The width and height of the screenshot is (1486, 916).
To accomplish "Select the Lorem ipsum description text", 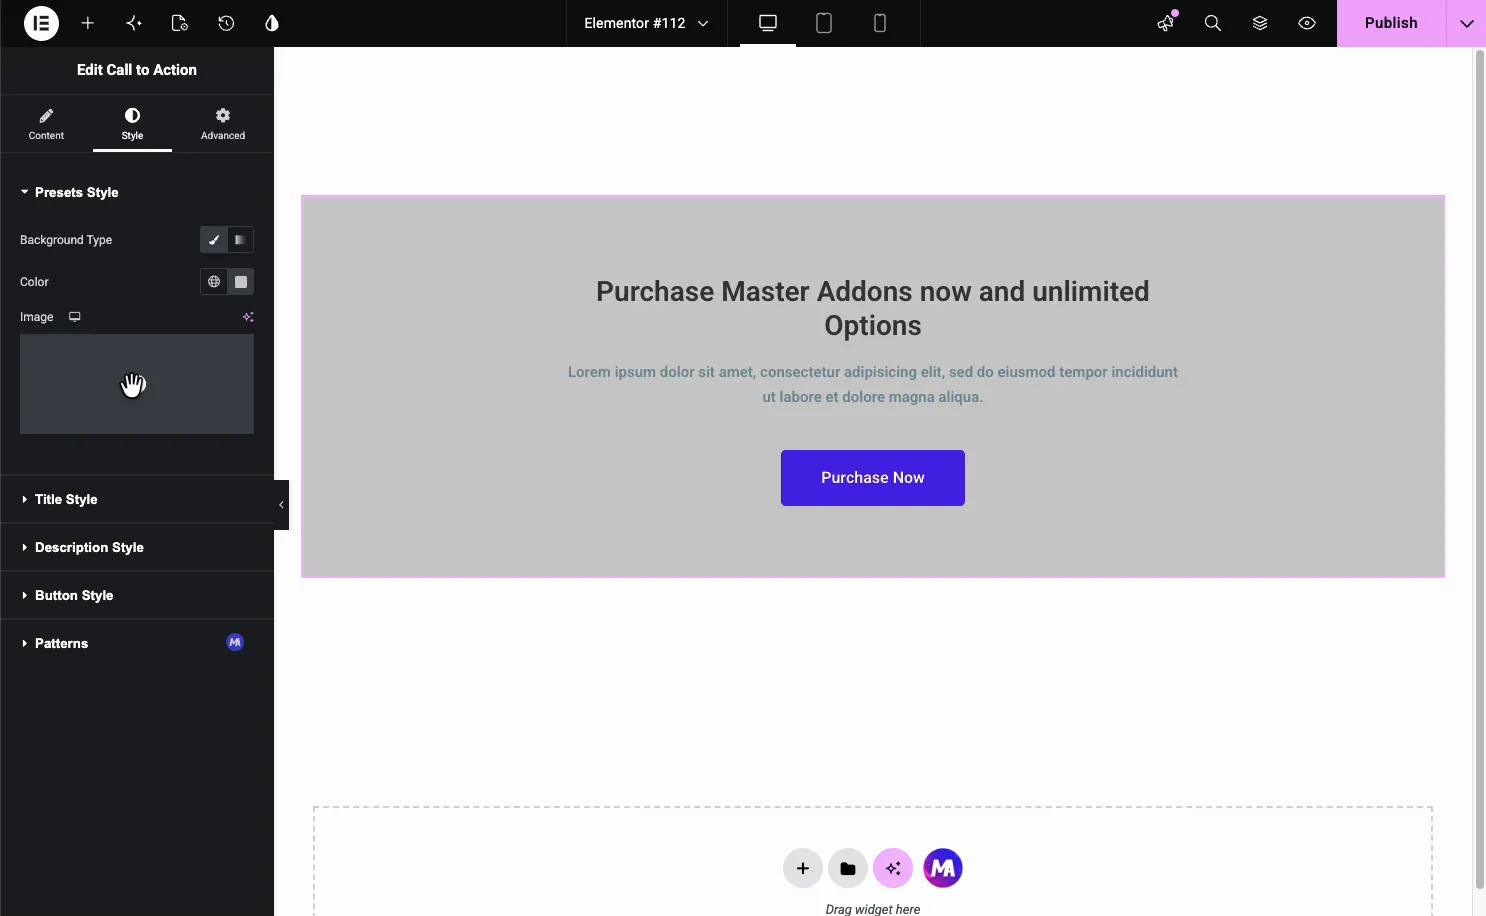I will coord(873,384).
